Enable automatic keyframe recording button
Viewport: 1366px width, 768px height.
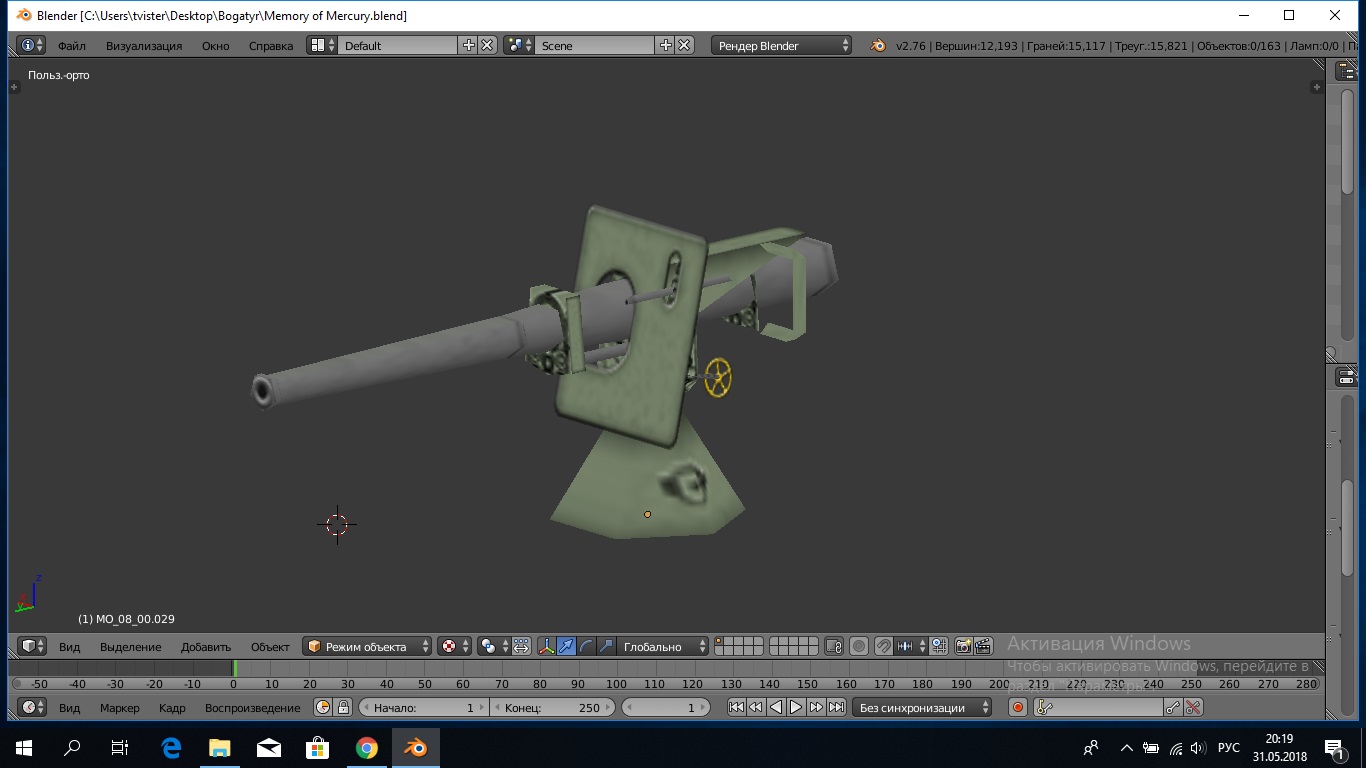tap(1018, 707)
